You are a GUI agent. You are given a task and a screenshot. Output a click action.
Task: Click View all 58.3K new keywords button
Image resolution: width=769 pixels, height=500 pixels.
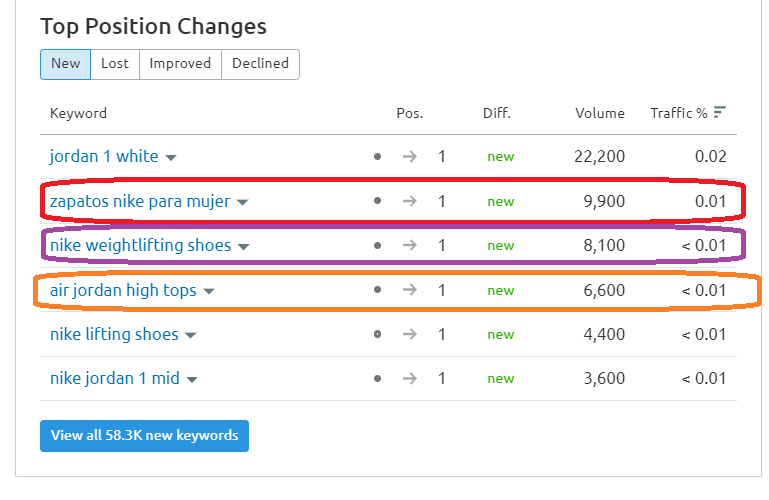click(x=144, y=436)
